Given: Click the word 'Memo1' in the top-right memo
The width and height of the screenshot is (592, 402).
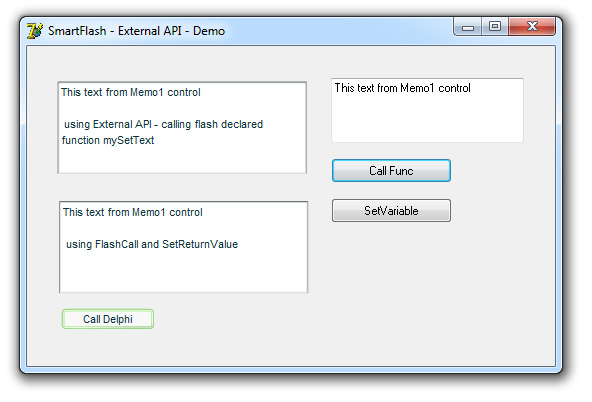Looking at the screenshot, I should [417, 88].
